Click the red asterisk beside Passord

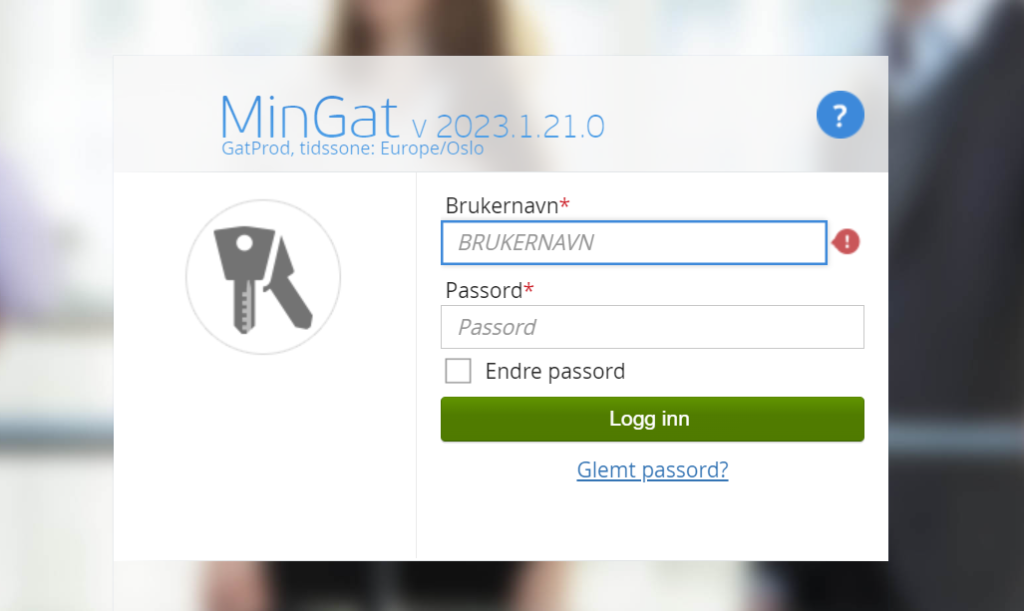pos(529,288)
